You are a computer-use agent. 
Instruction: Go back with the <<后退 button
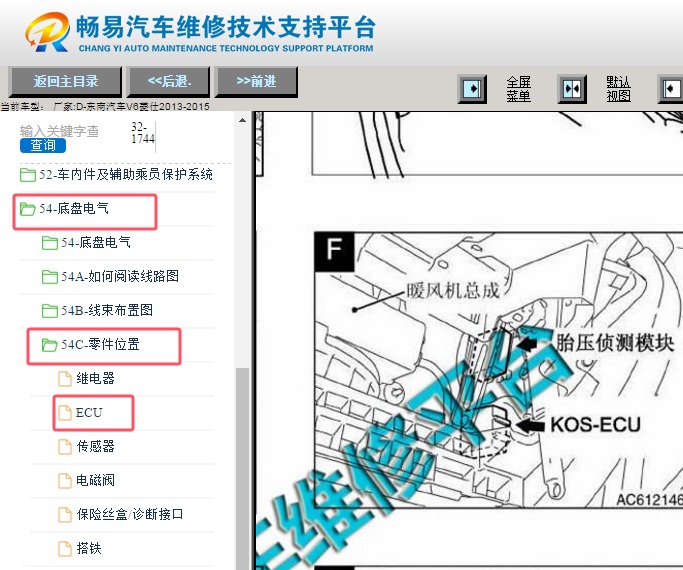(169, 81)
